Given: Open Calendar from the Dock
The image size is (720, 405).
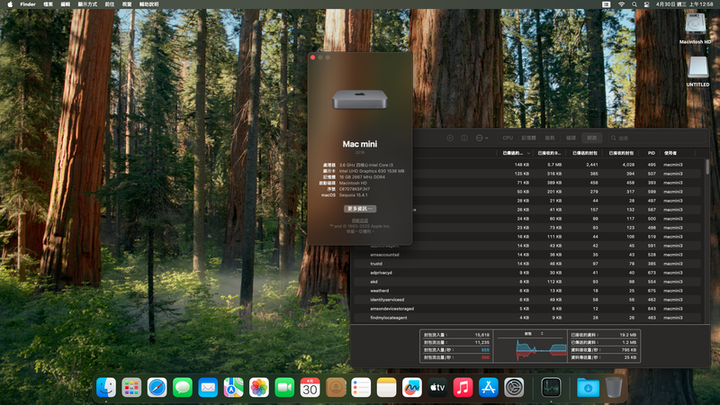Looking at the screenshot, I should 310,388.
